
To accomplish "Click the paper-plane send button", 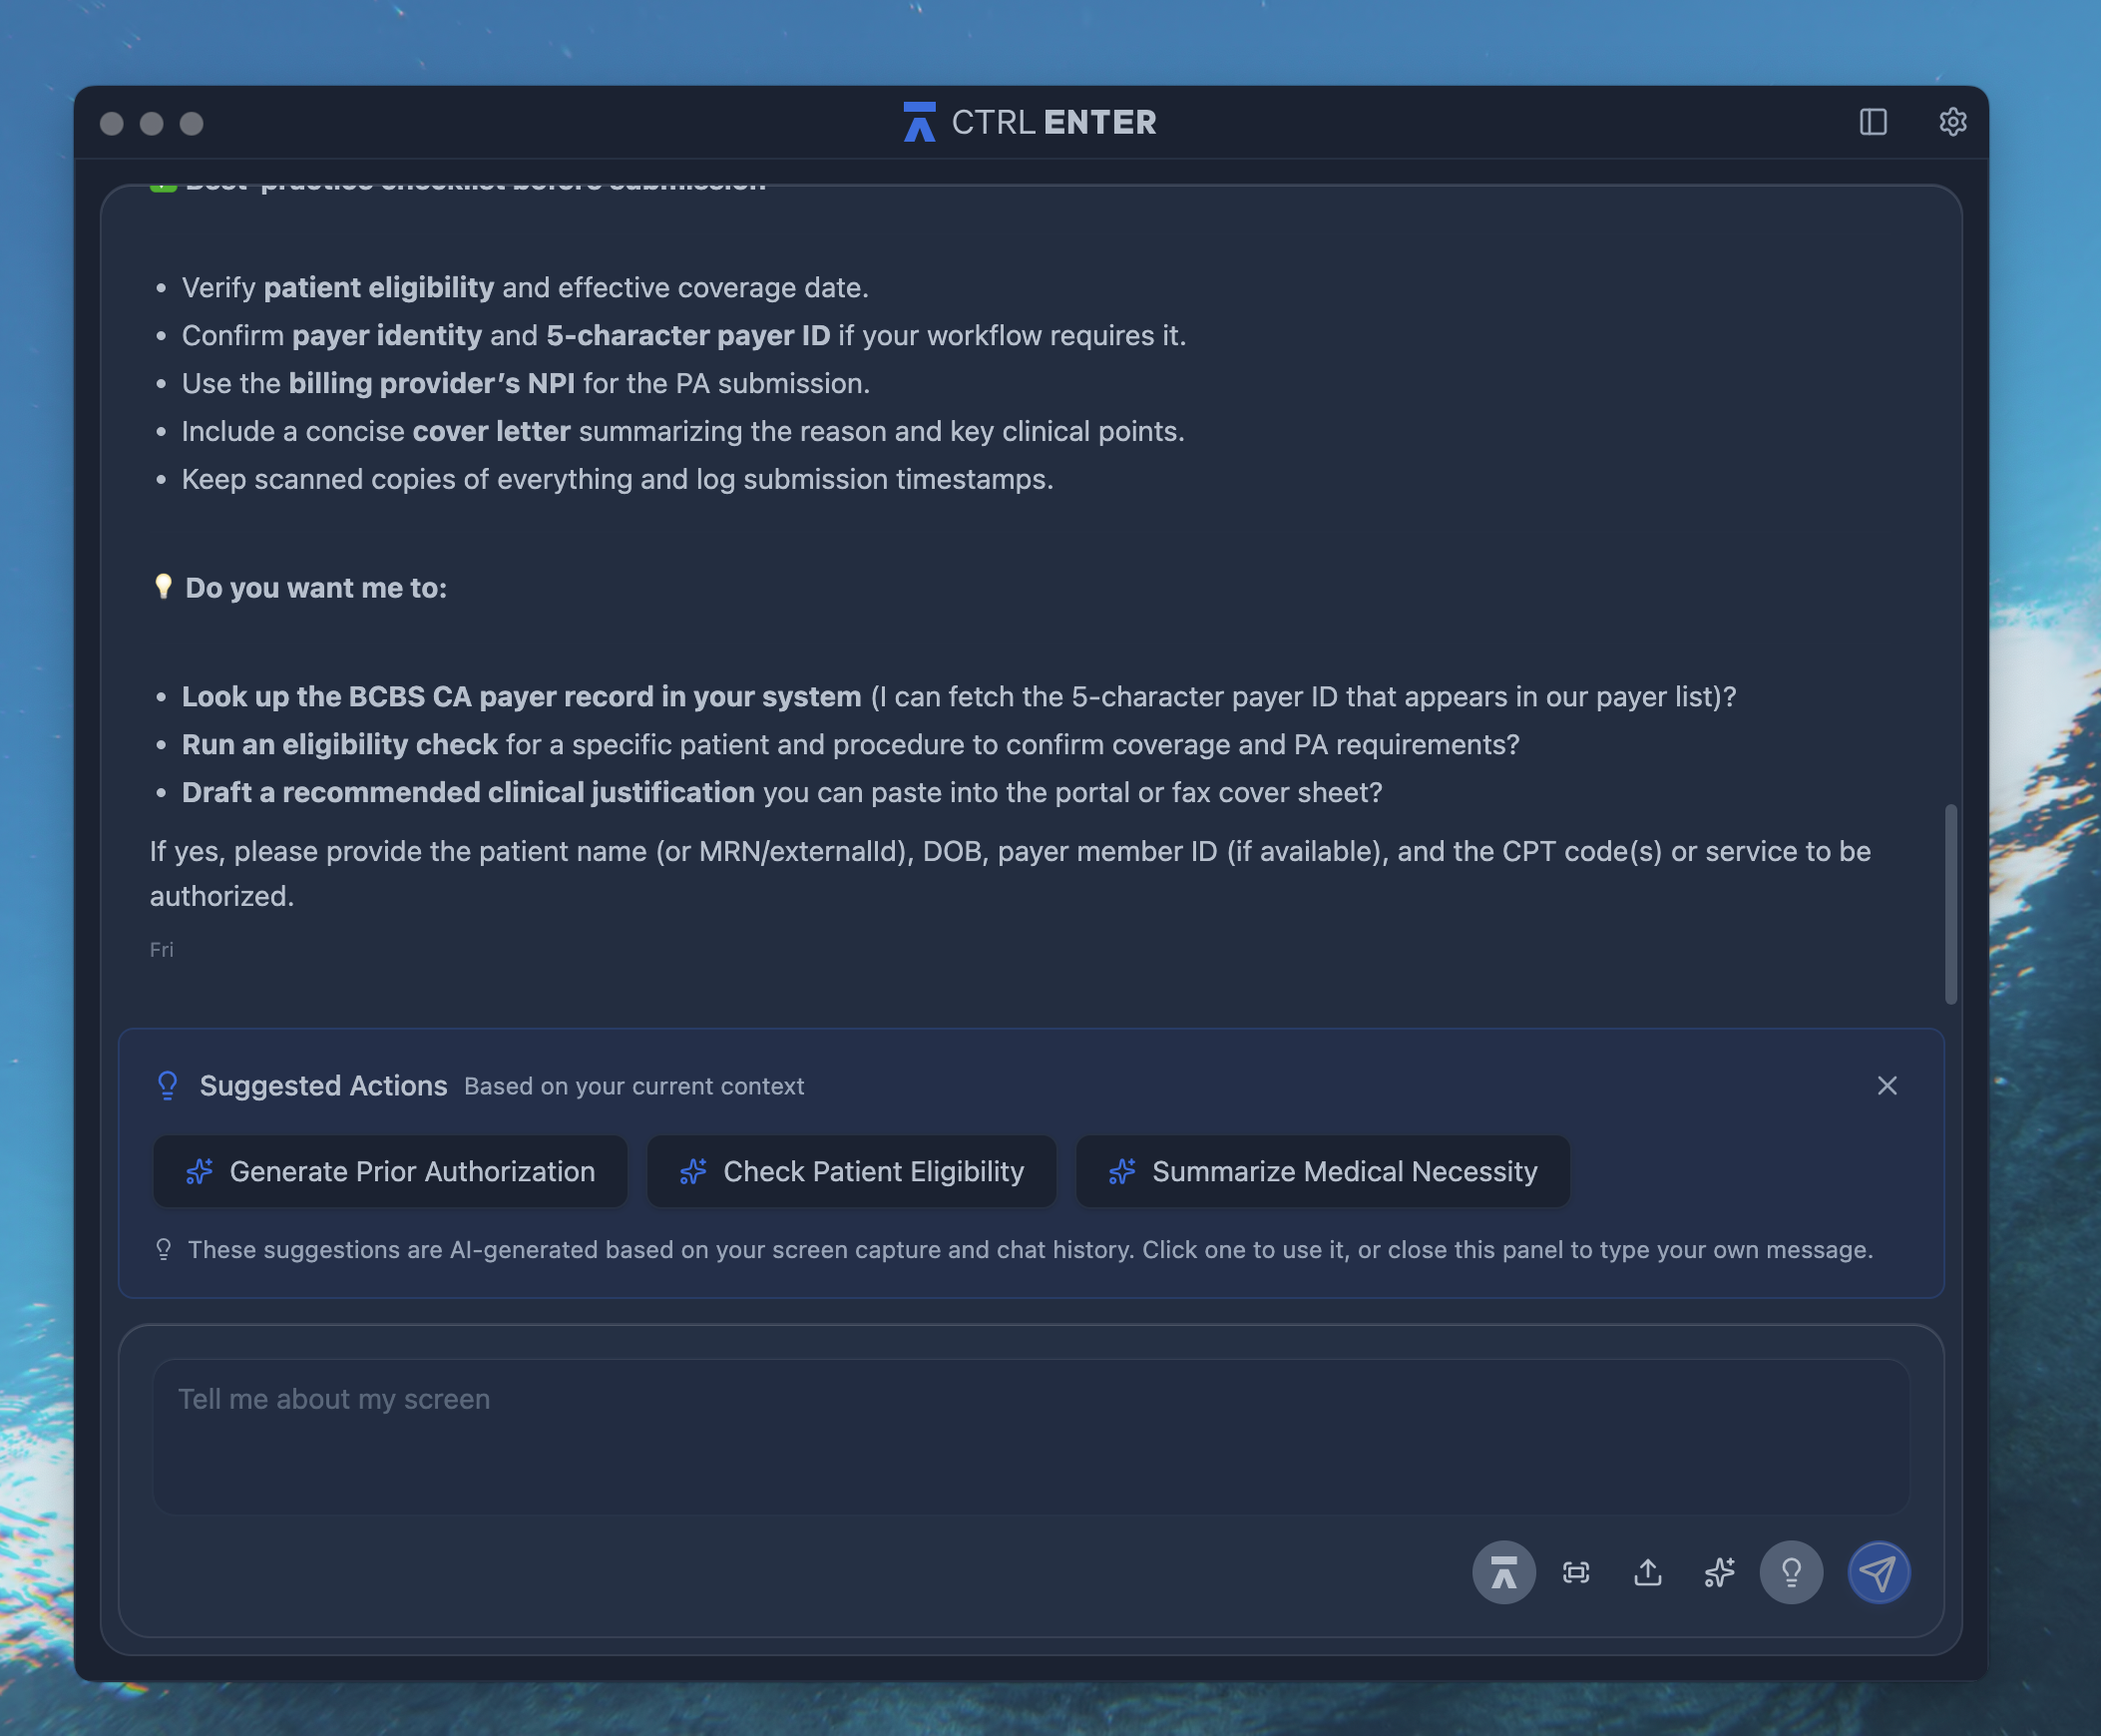I will pos(1877,1572).
